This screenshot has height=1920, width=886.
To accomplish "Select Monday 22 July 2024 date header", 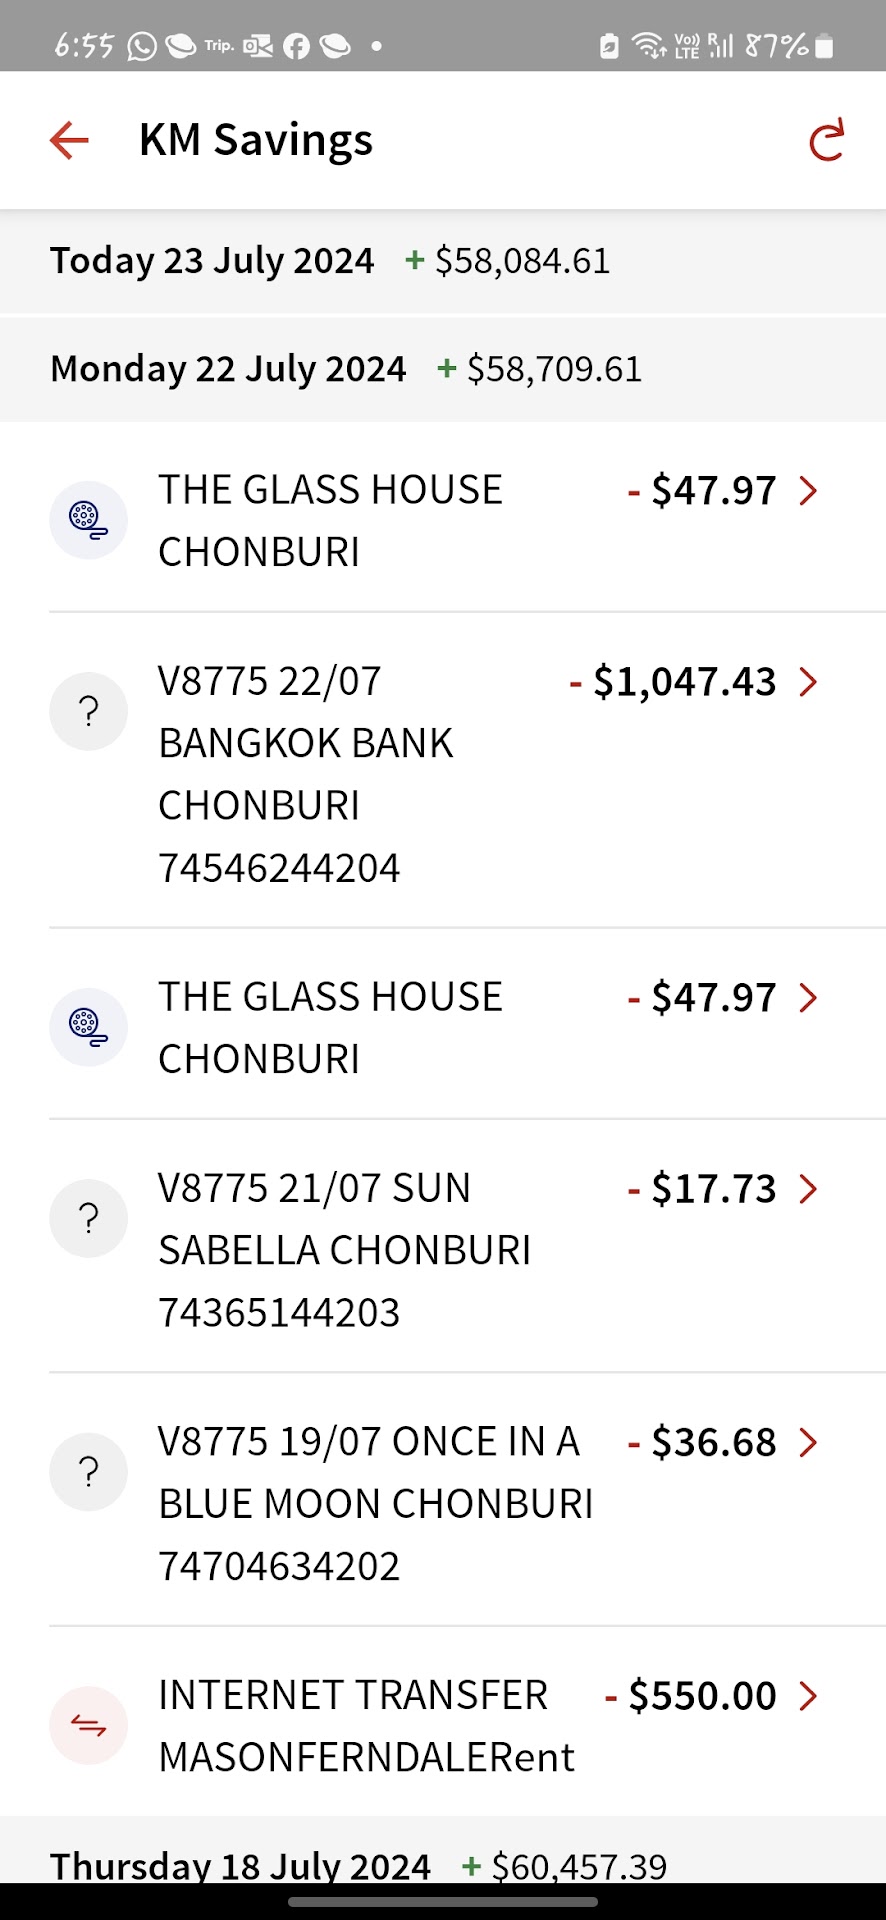I will click(229, 369).
